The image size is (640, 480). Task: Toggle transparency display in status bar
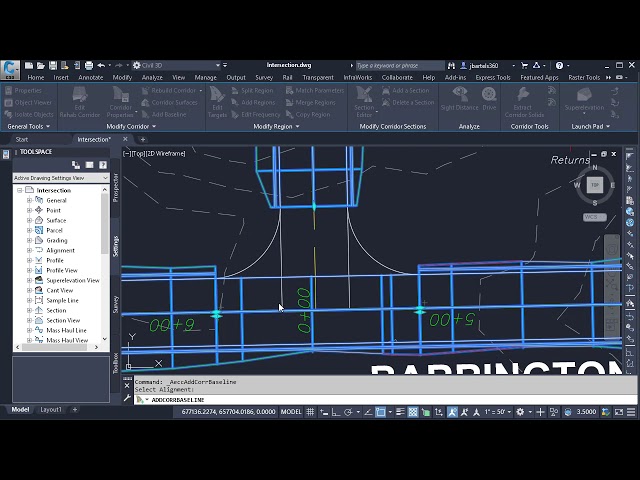[x=413, y=412]
